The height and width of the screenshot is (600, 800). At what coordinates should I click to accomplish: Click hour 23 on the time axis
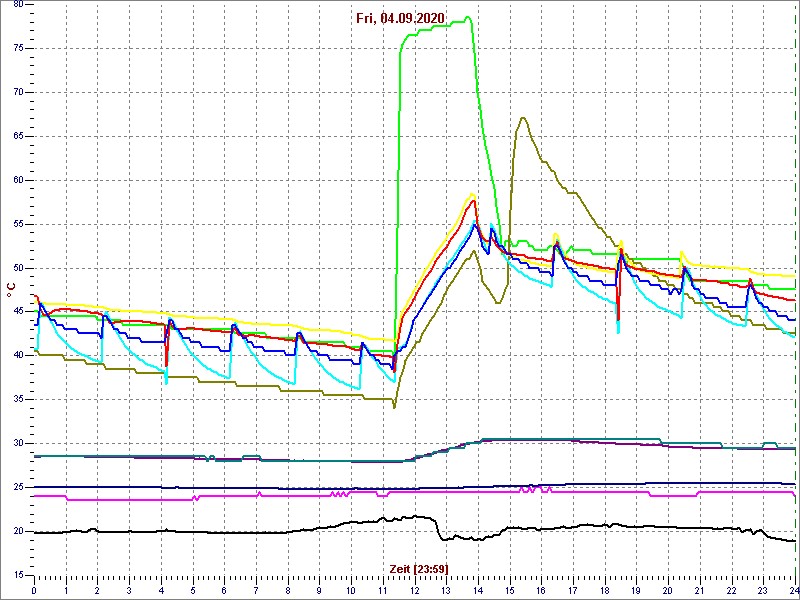pos(763,591)
